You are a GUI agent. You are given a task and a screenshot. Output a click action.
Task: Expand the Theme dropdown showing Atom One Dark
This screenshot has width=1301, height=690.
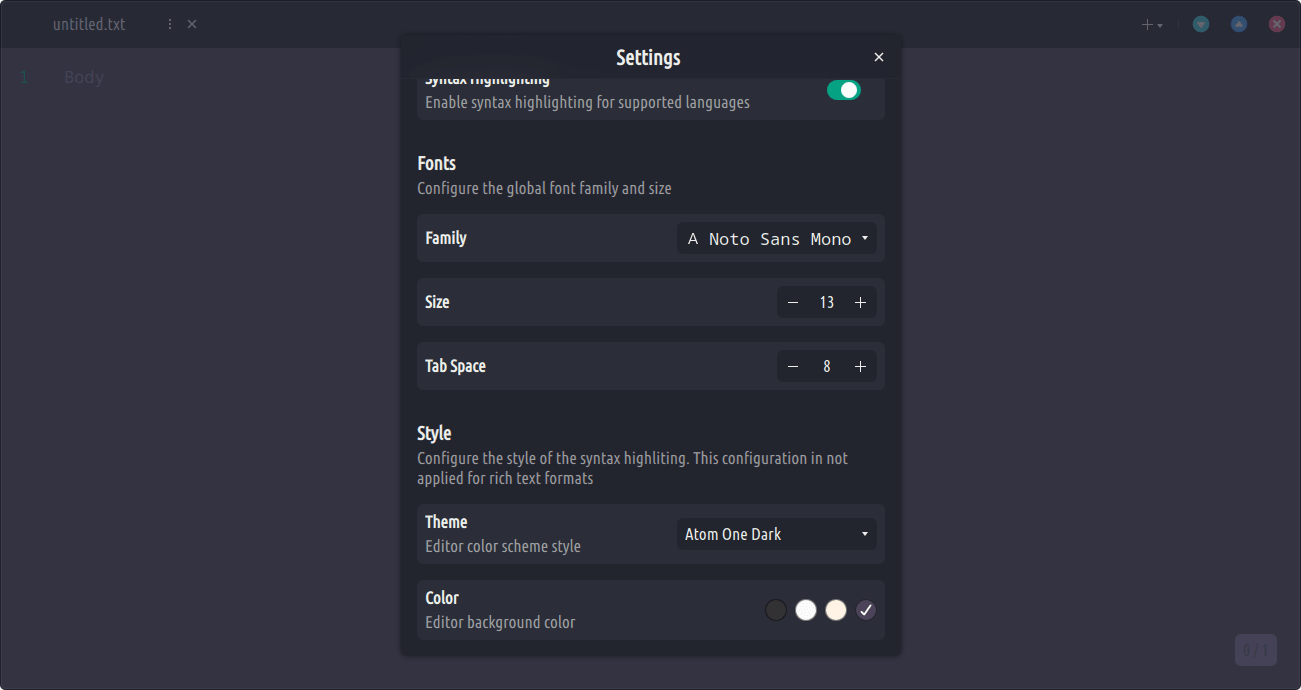coord(777,534)
